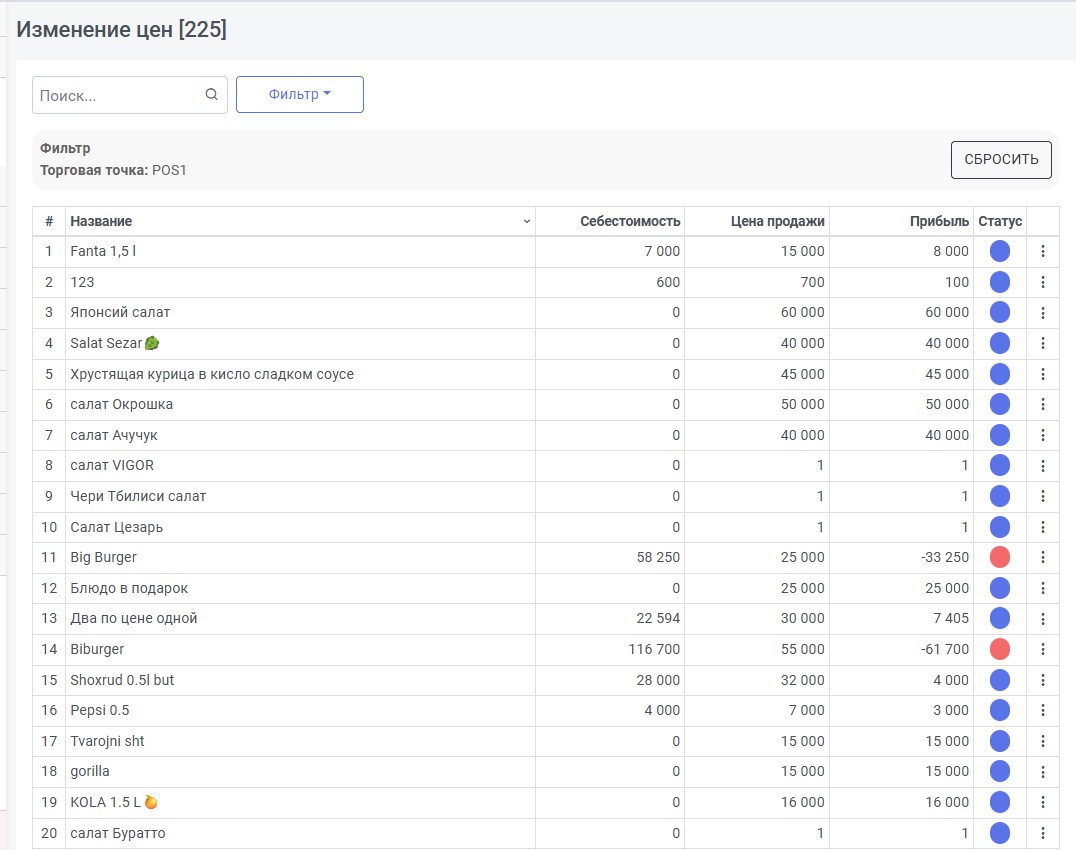Open the options menu for Pepsi 0.5

[x=1042, y=710]
